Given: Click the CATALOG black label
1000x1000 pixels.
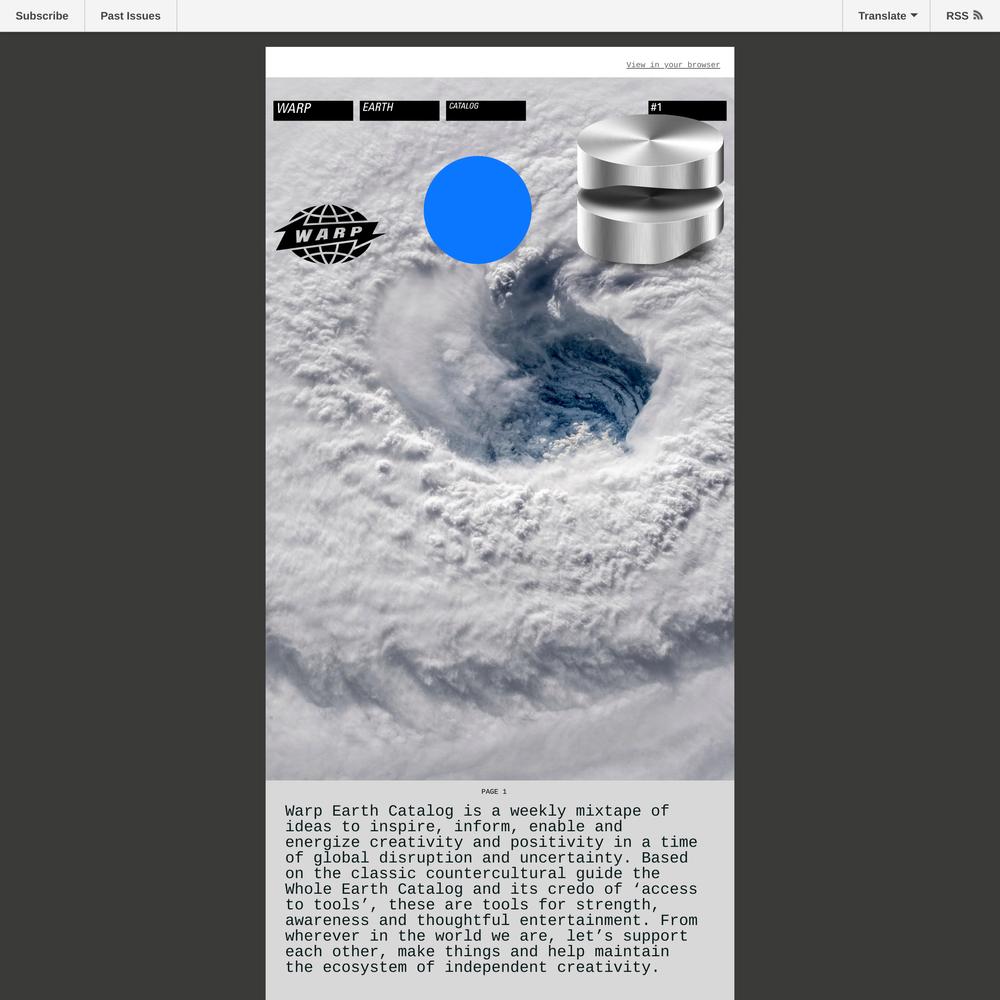Looking at the screenshot, I should [x=486, y=110].
